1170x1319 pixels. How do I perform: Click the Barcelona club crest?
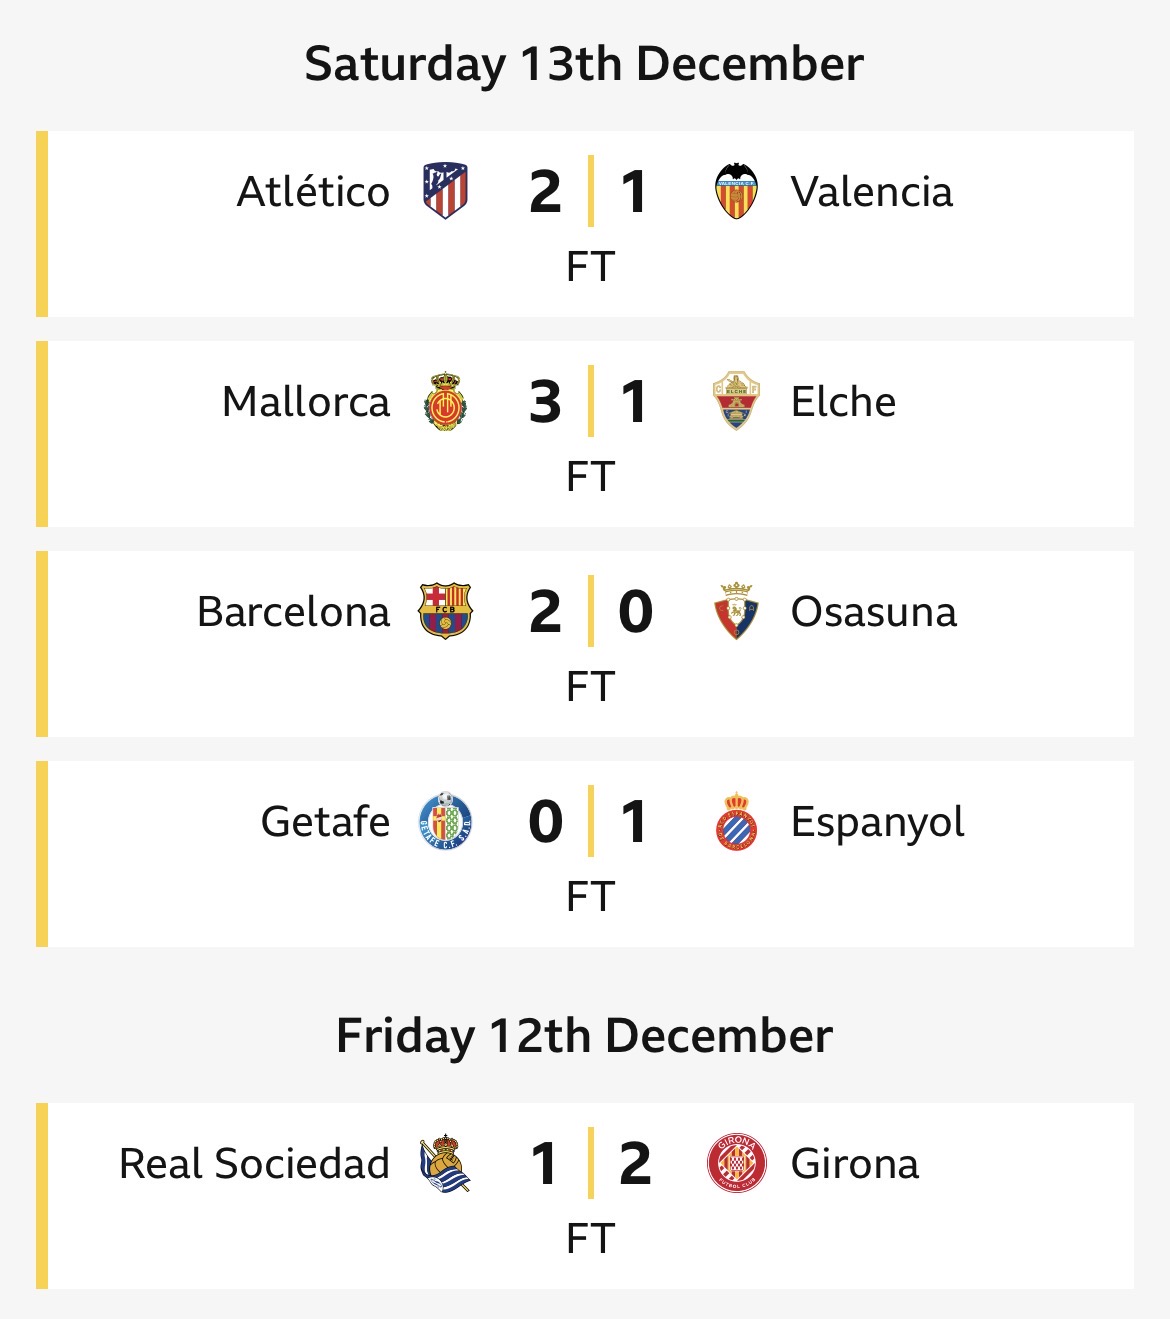point(445,611)
